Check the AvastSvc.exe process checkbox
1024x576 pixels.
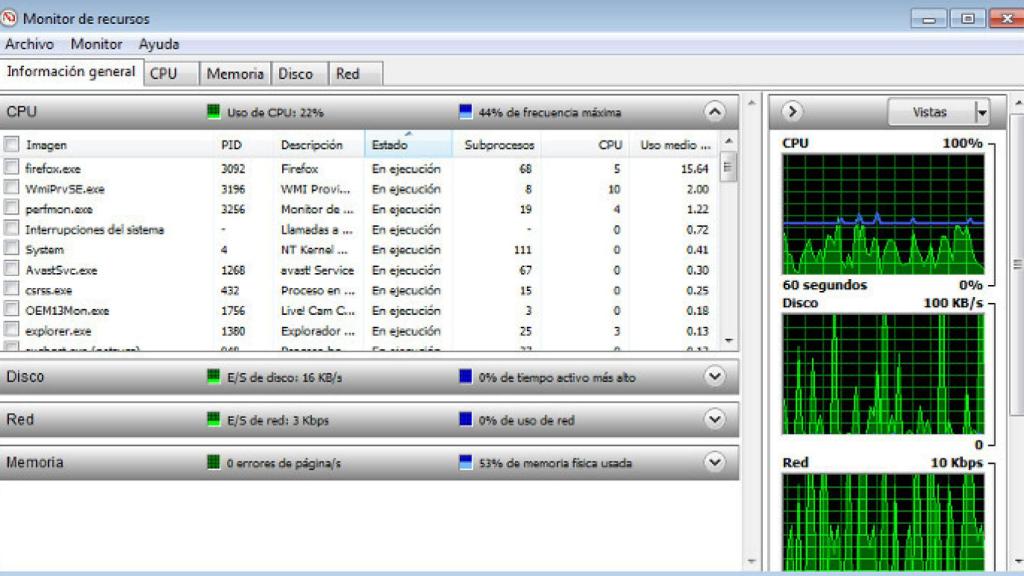coord(12,270)
